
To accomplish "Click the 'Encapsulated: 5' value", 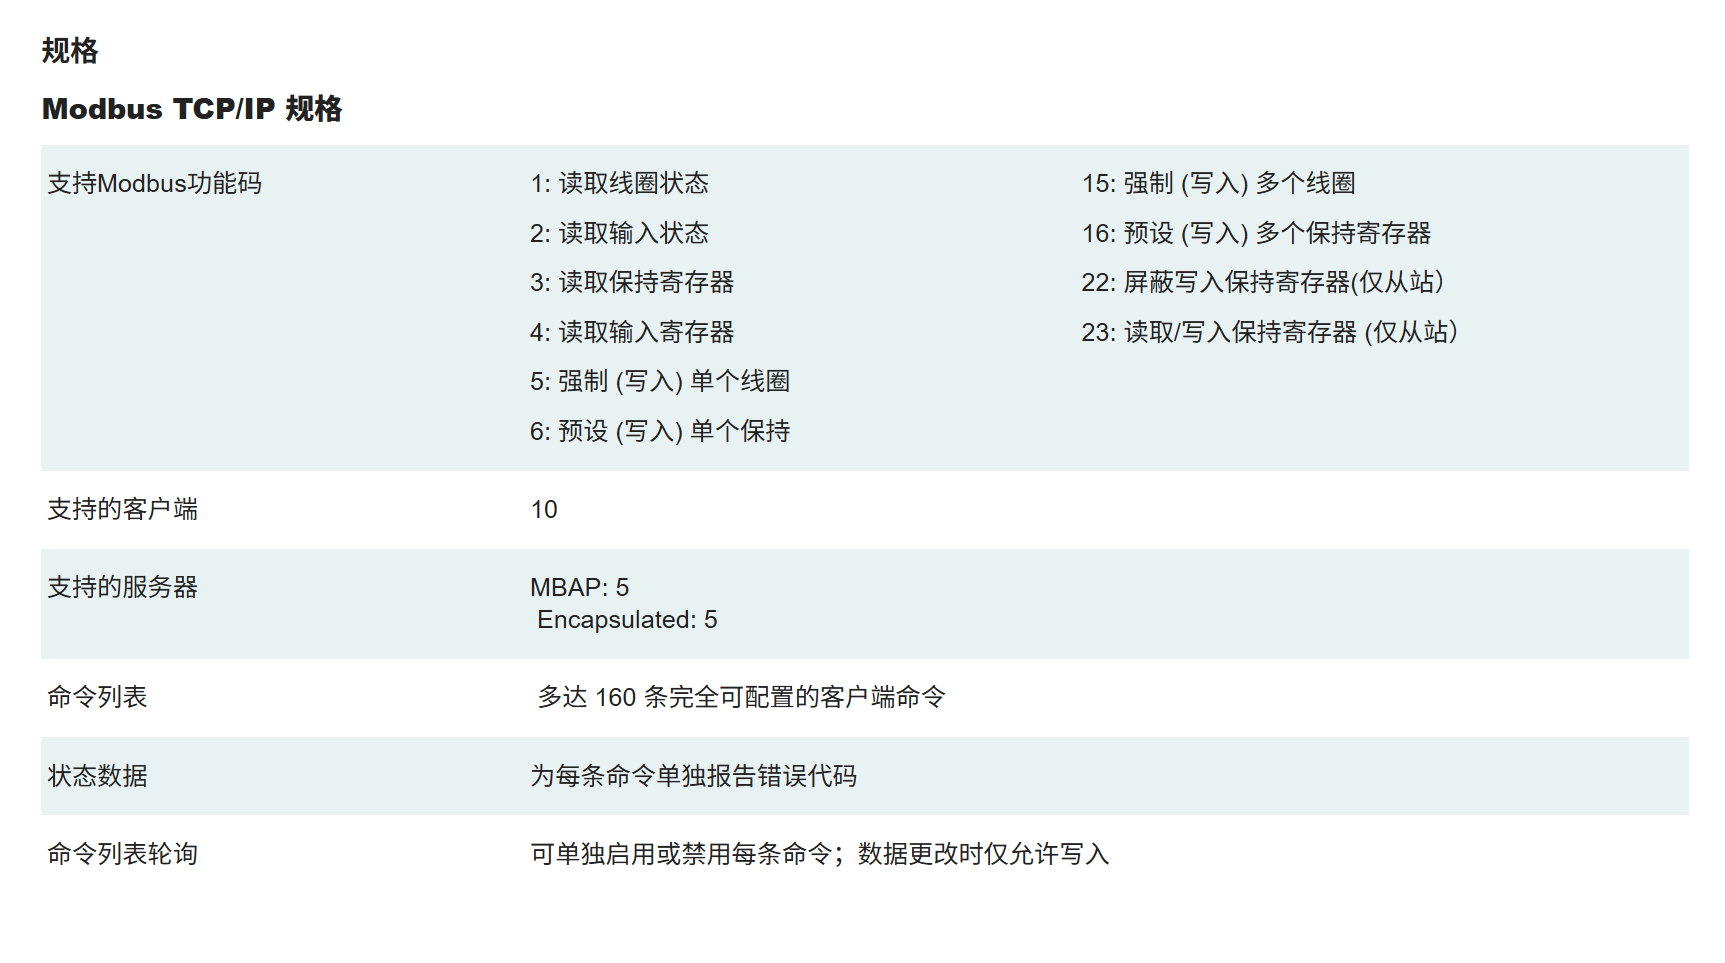I will (x=627, y=620).
